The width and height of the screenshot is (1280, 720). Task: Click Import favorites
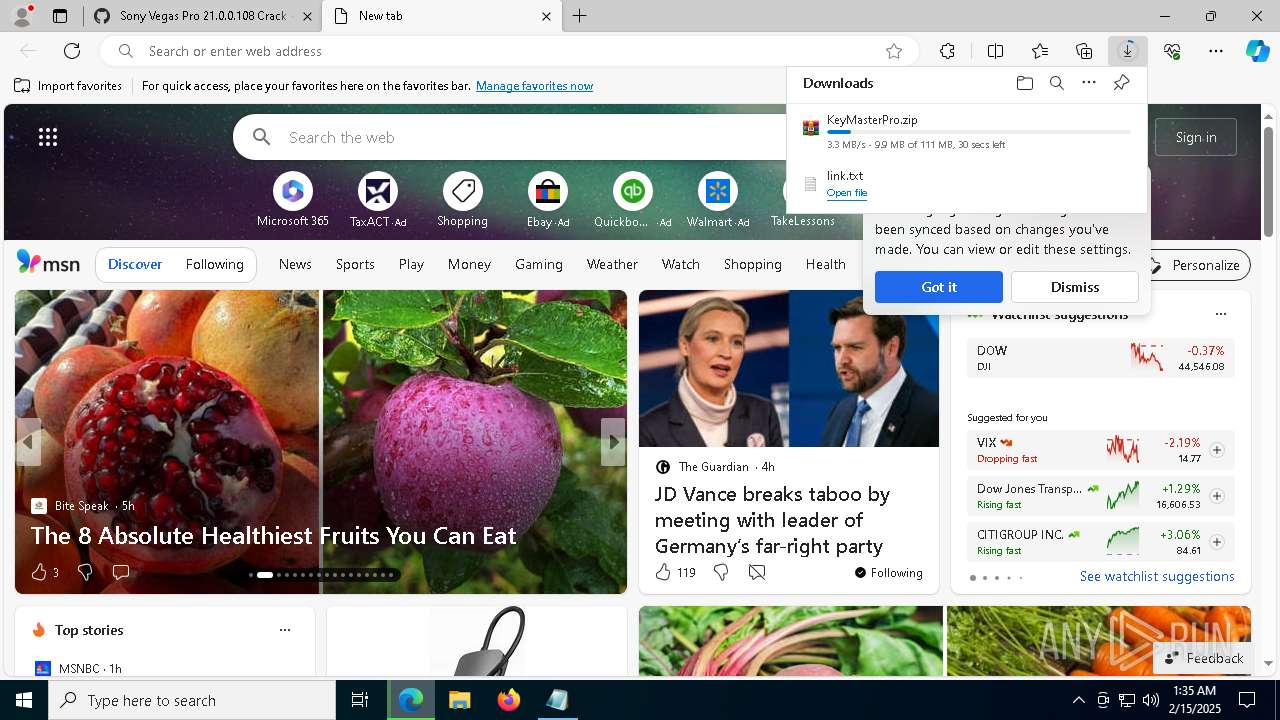tap(68, 86)
